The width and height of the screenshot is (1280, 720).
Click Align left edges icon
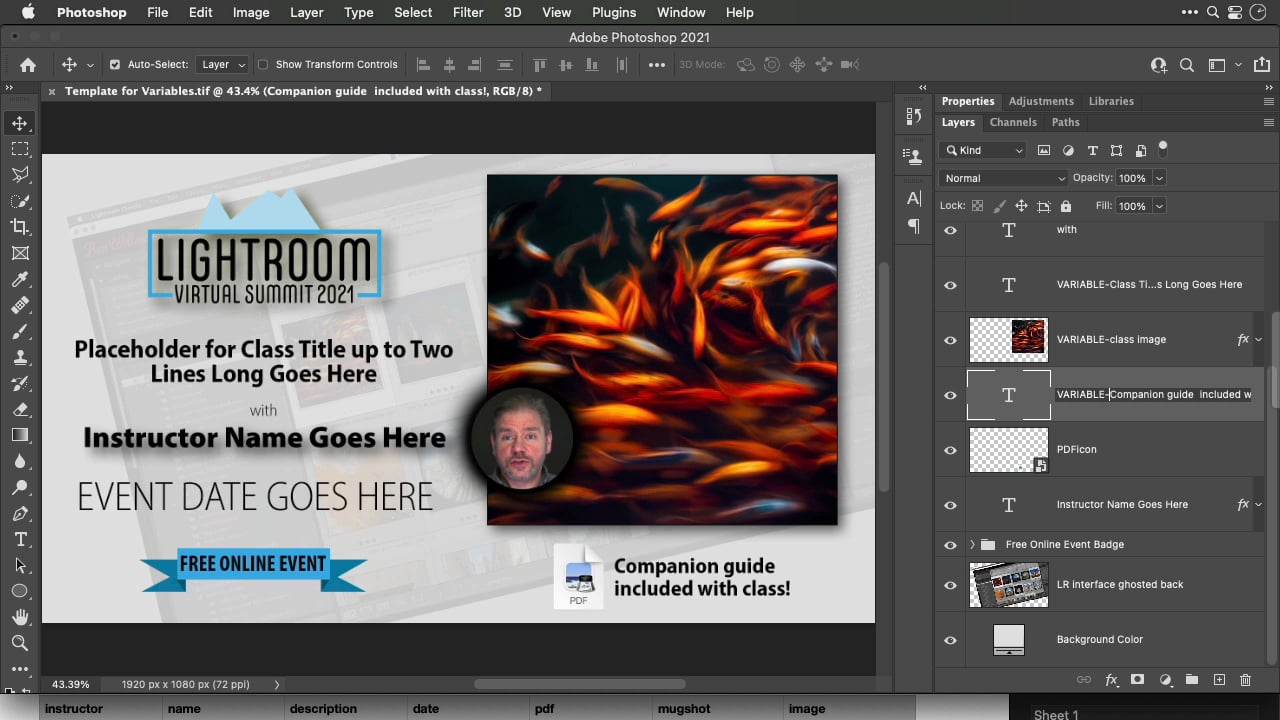(423, 65)
